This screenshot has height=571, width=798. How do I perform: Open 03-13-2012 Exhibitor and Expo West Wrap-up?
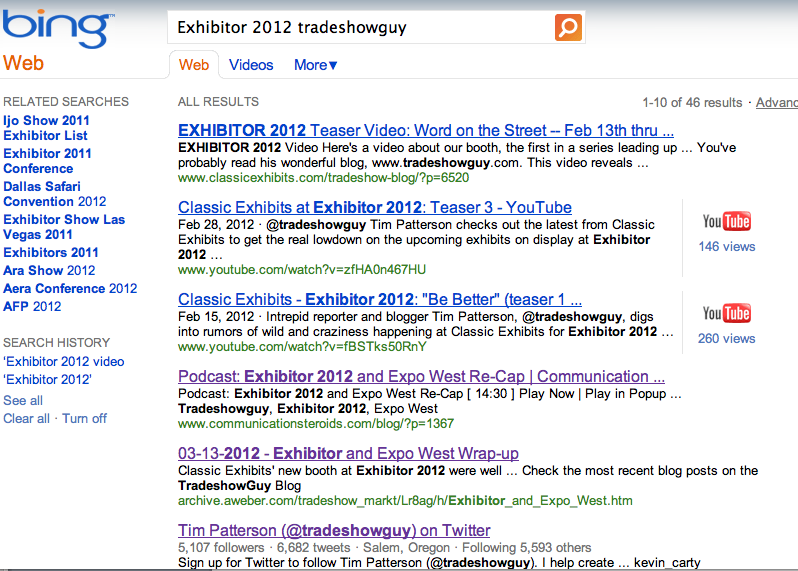(348, 453)
